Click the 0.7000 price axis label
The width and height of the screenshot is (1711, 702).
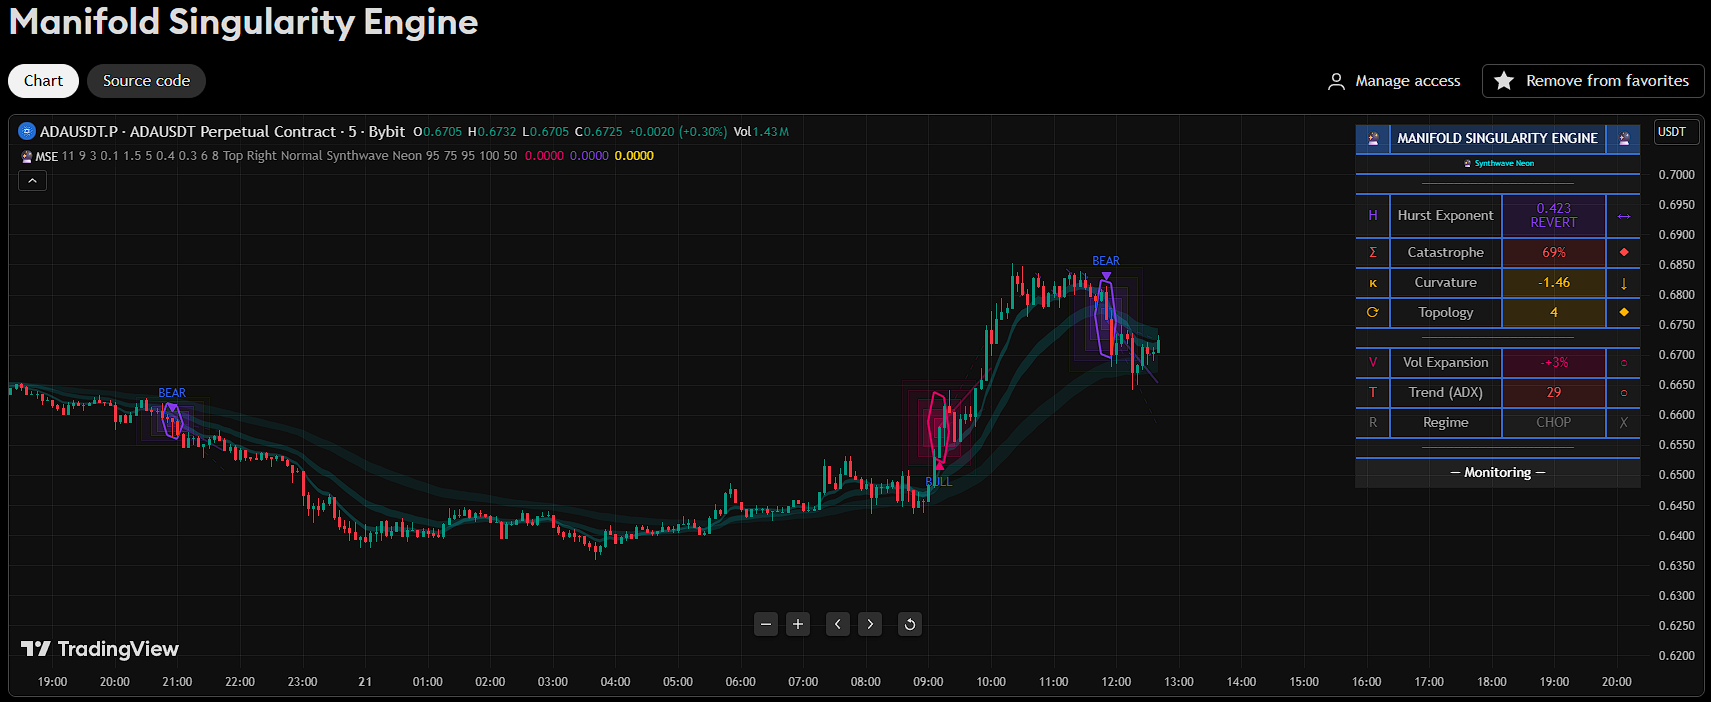1676,174
